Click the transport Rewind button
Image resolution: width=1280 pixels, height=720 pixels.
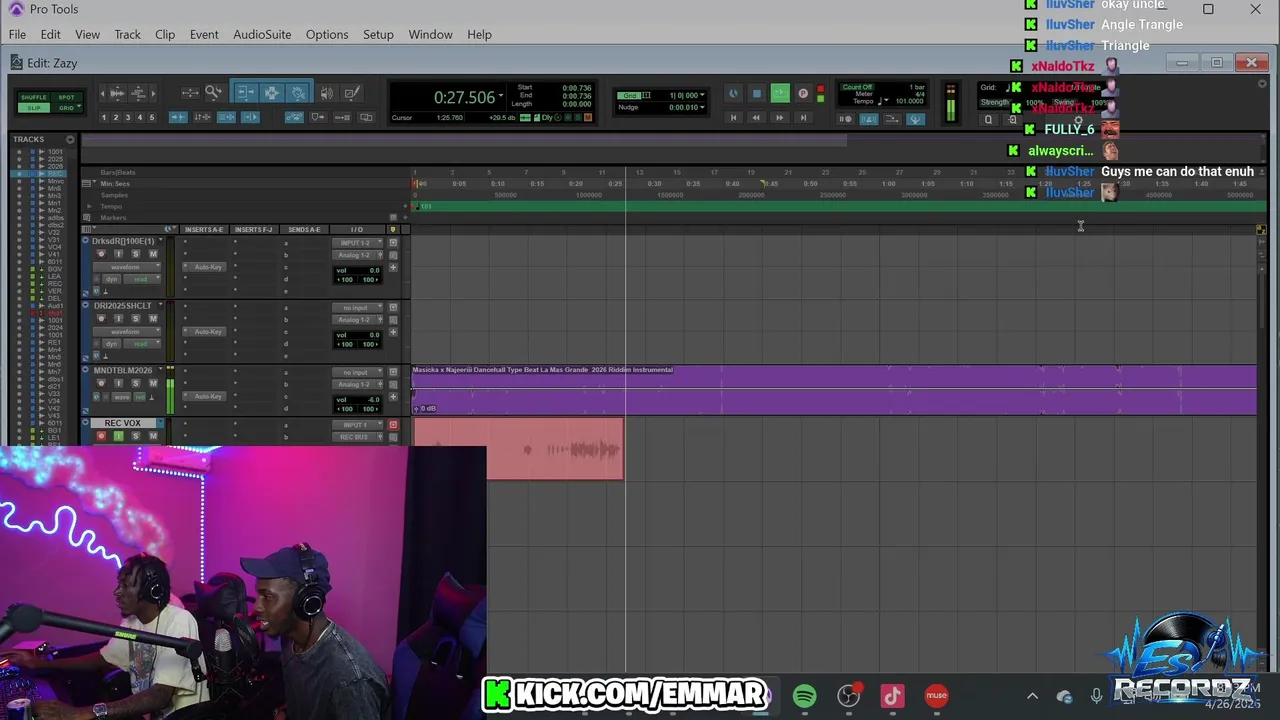point(756,117)
